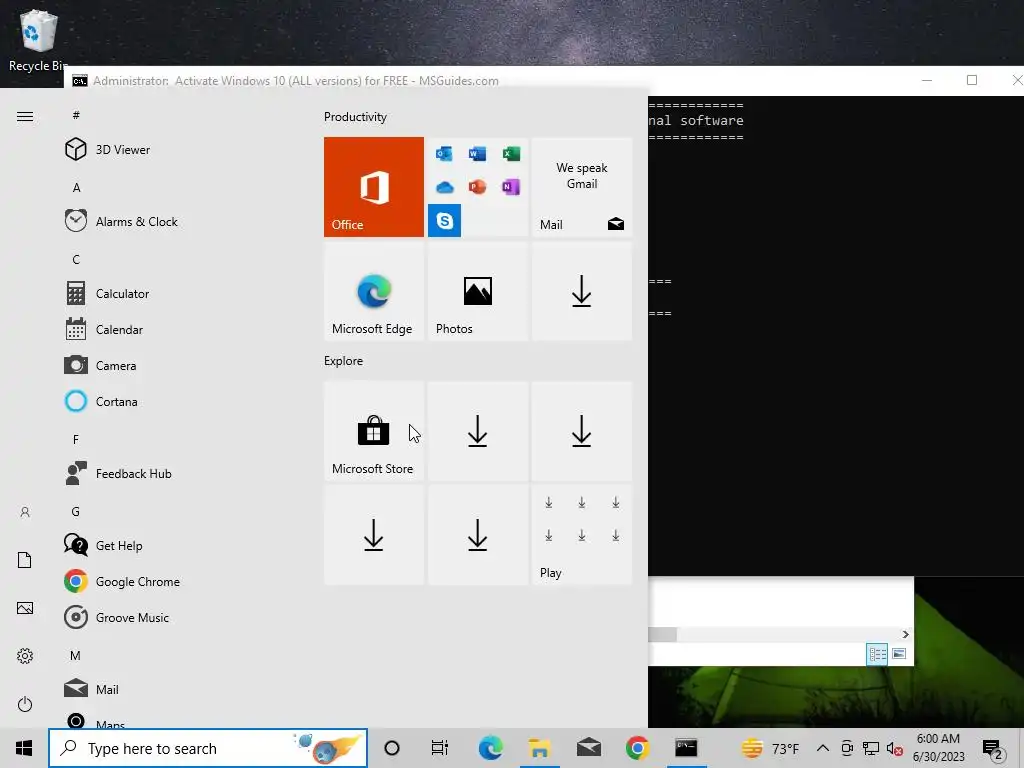This screenshot has width=1024, height=768.
Task: Open Microsoft Edge from the taskbar
Action: (490, 748)
